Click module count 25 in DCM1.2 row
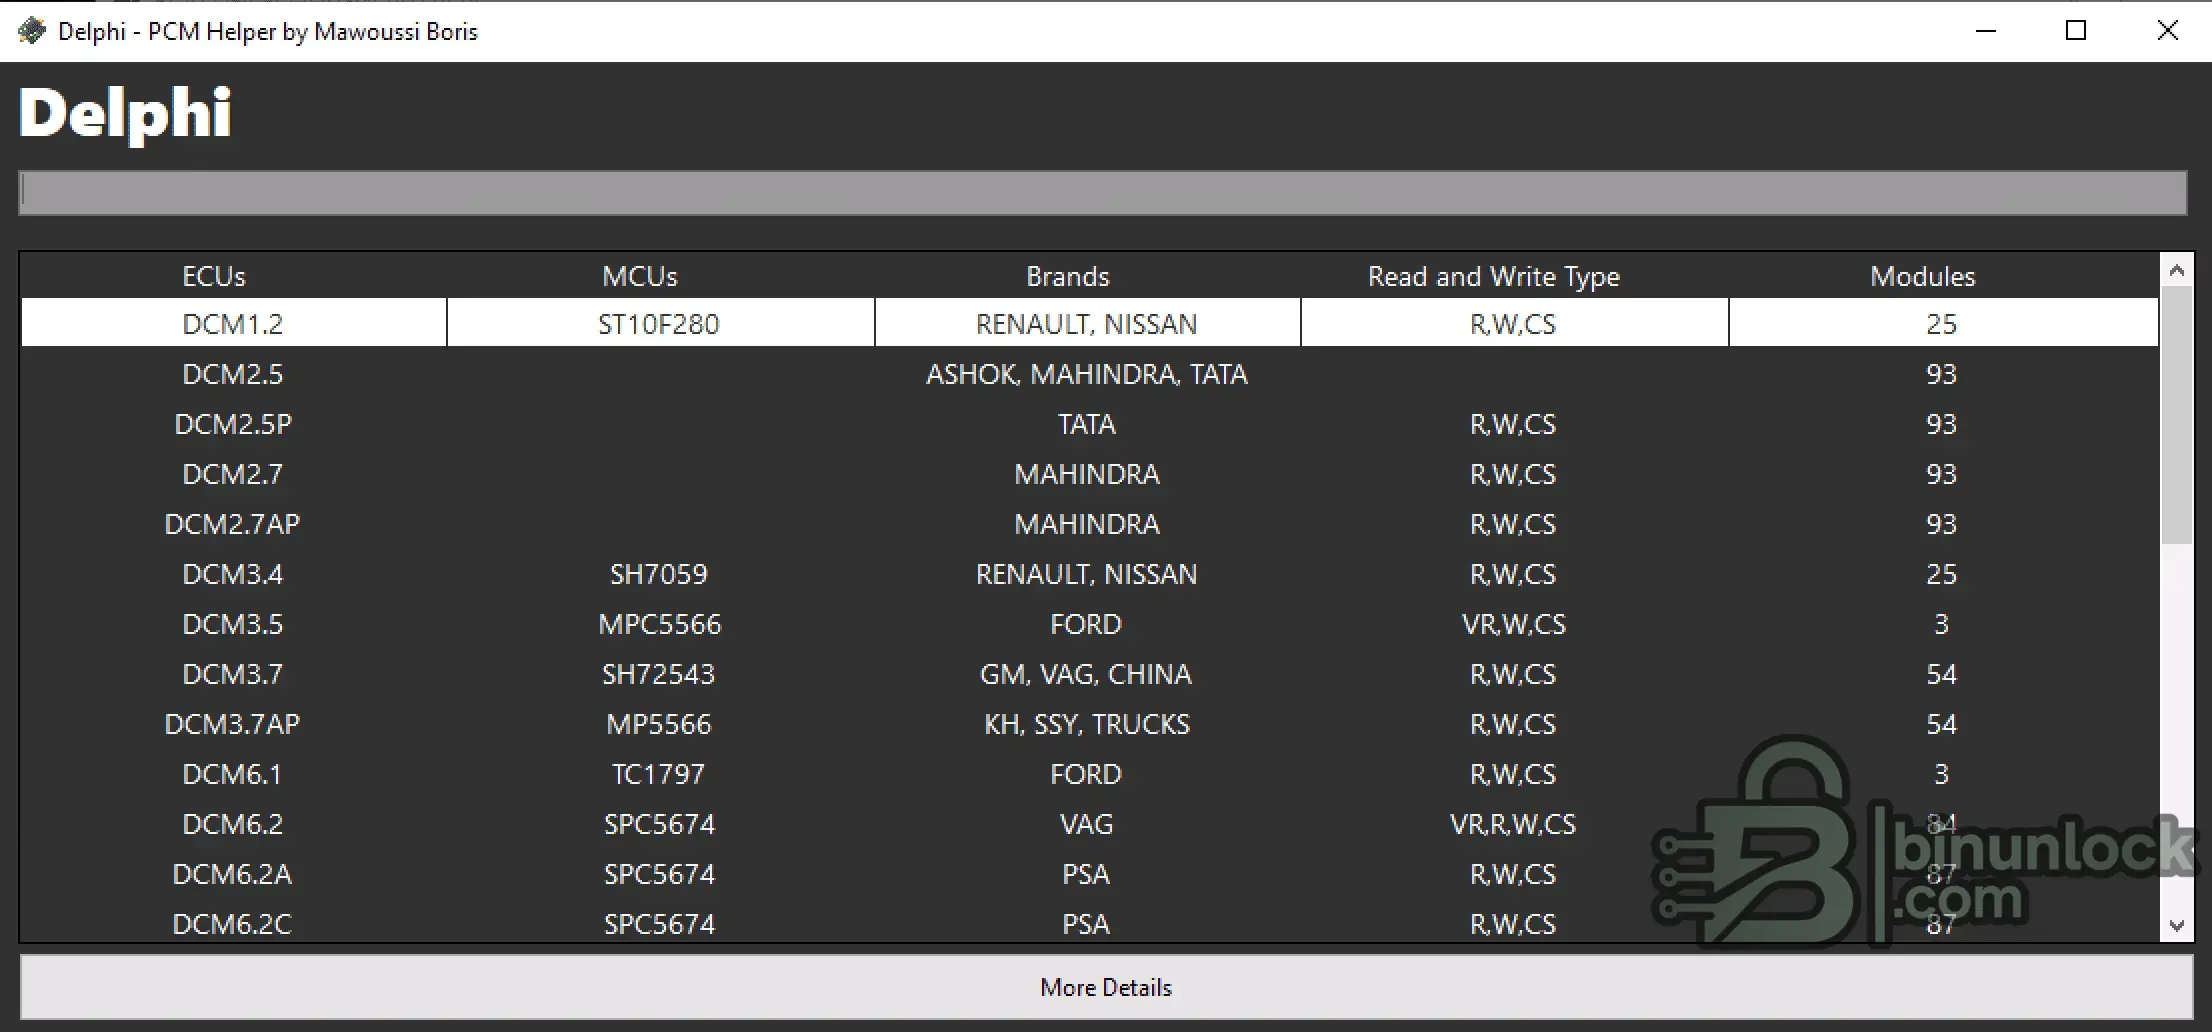This screenshot has height=1032, width=2212. point(1943,323)
